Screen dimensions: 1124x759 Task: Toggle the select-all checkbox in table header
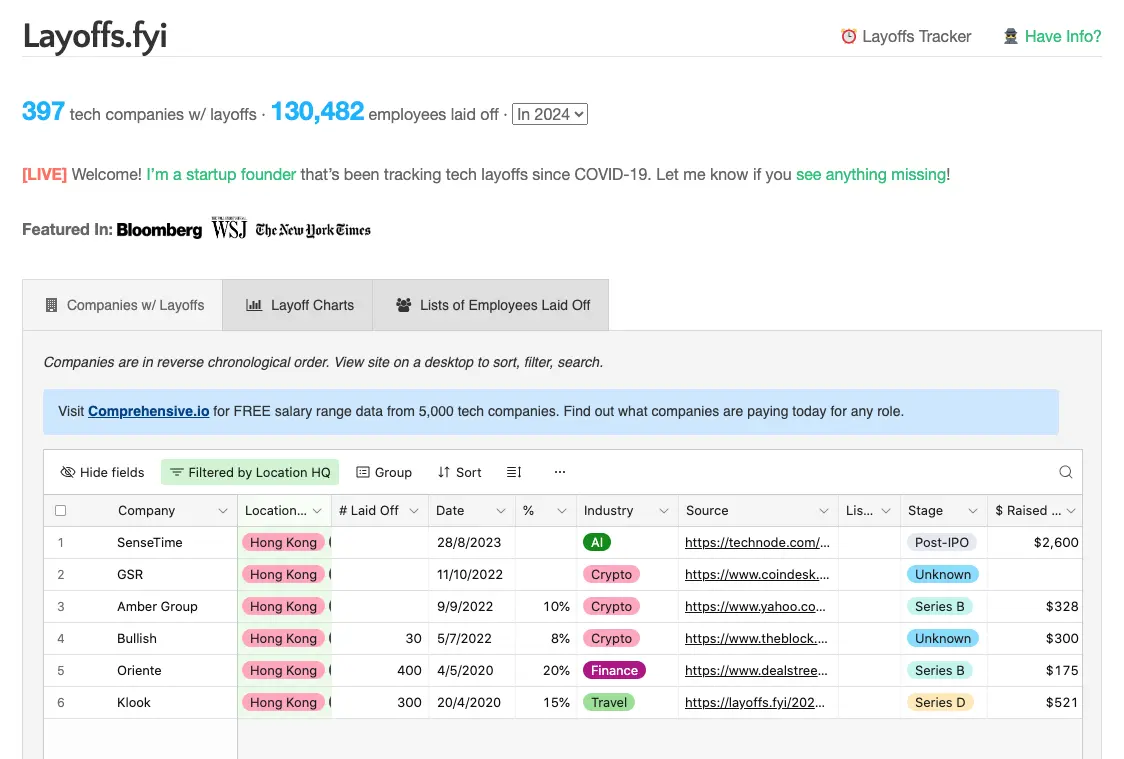coord(60,510)
